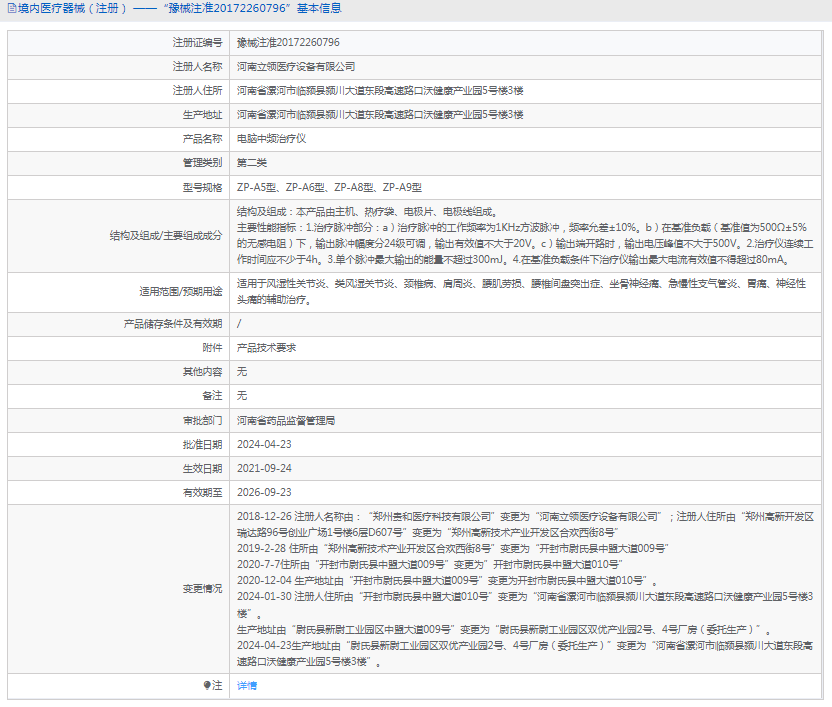832x707 pixels.
Task: Select the 2024-01-30 change record line
Action: tap(525, 605)
